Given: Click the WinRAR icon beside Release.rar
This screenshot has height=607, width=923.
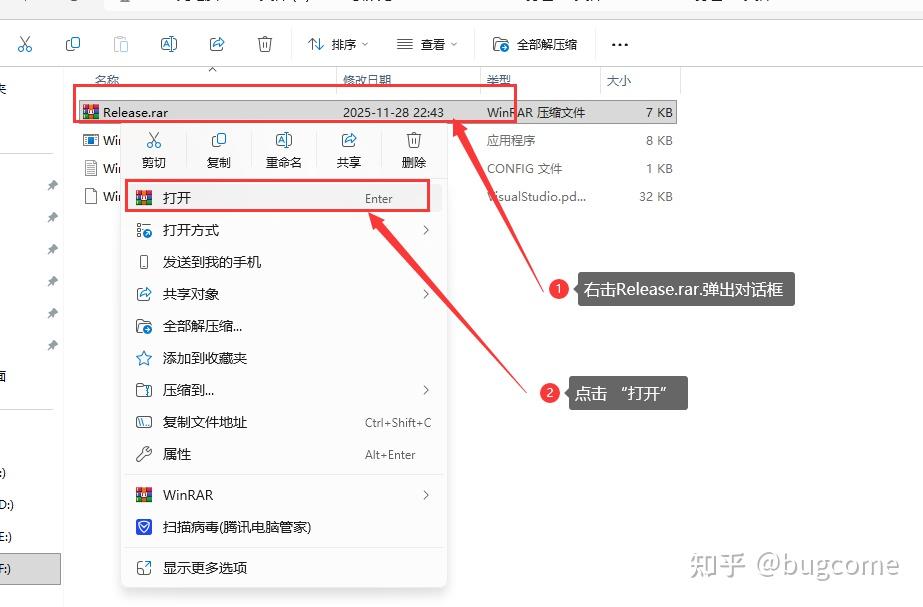Looking at the screenshot, I should (91, 111).
